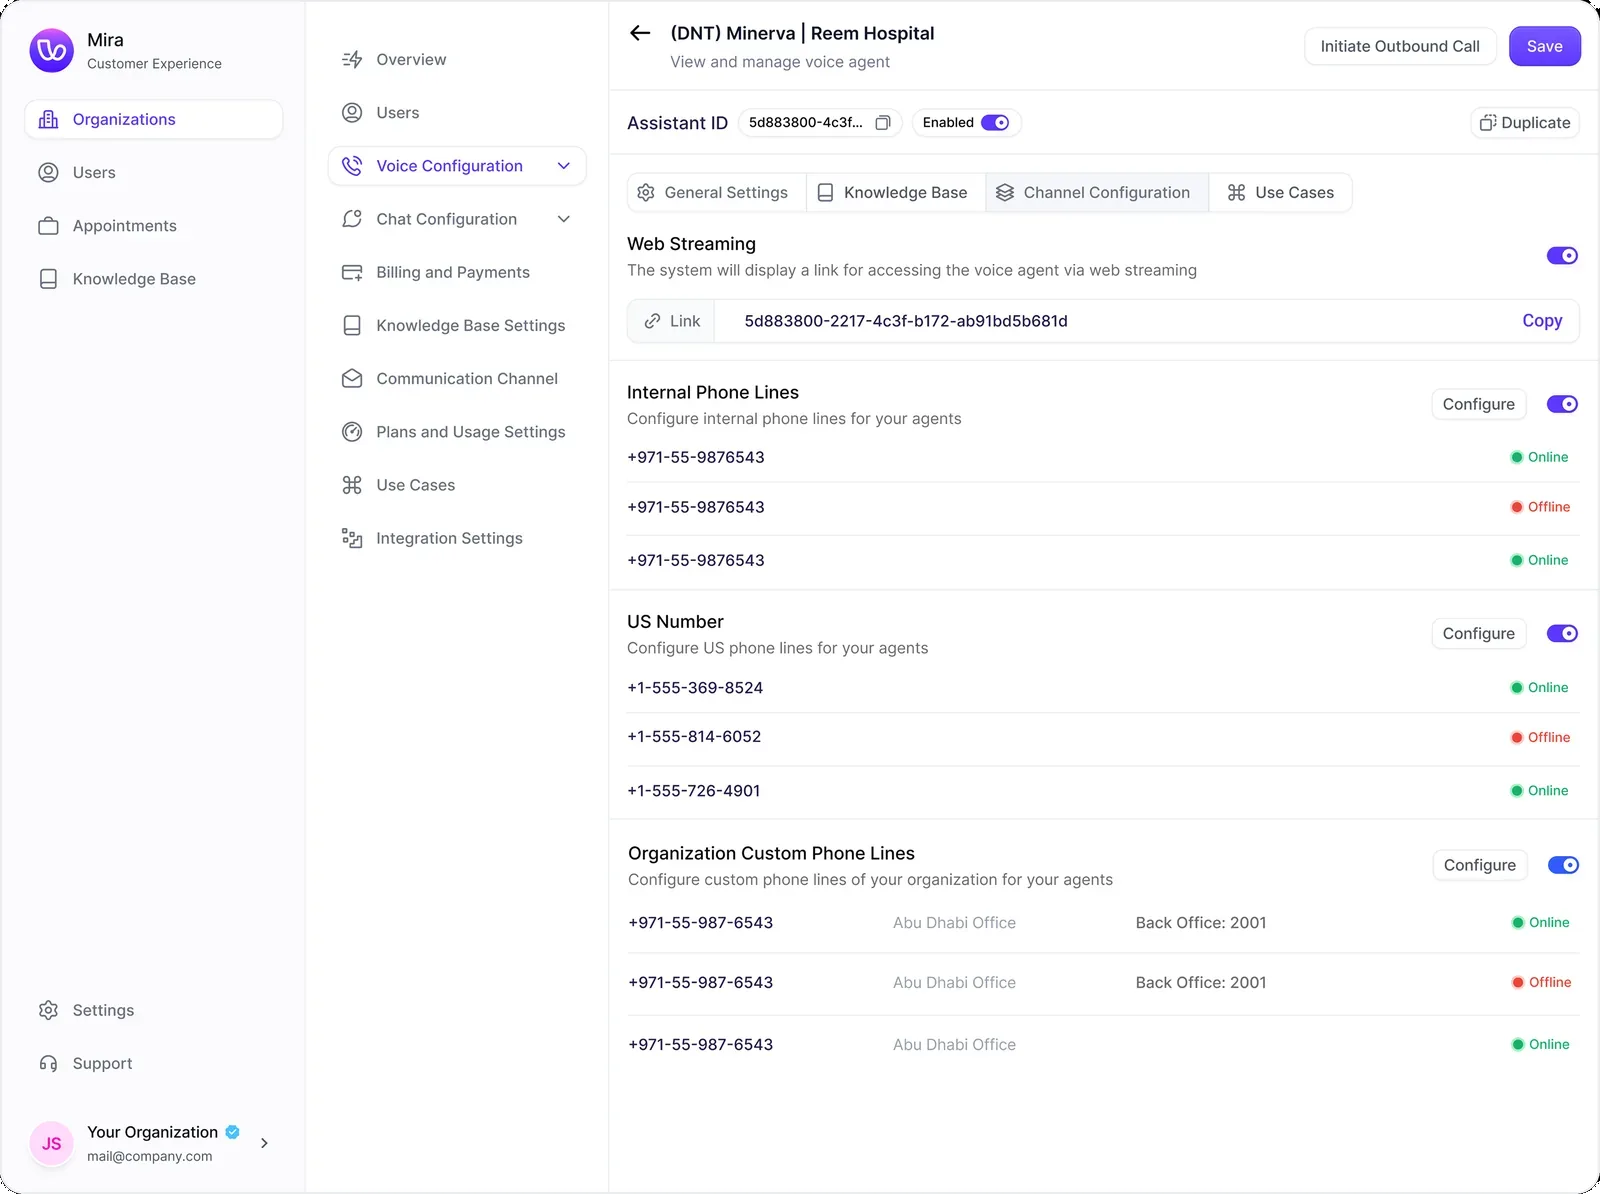The height and width of the screenshot is (1194, 1600).
Task: Click the Settings gear icon
Action: click(48, 1010)
